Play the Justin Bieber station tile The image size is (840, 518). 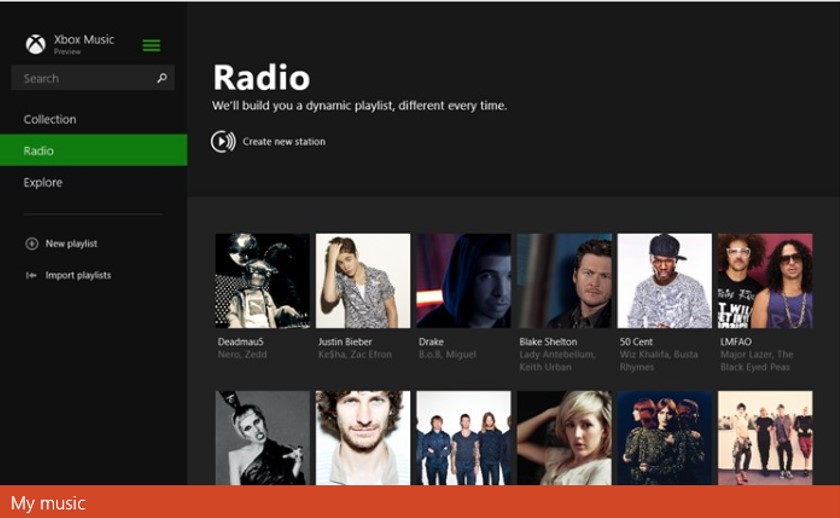(363, 281)
